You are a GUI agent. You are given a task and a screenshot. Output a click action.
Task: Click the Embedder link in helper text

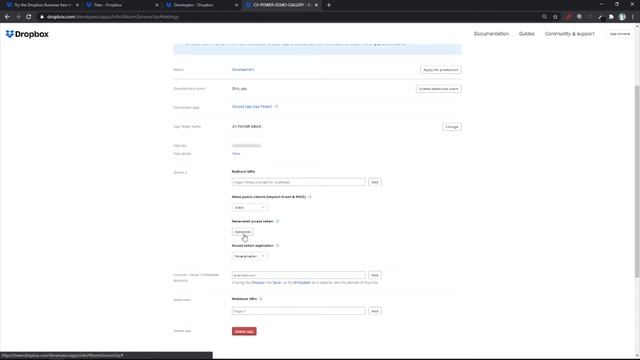click(x=302, y=282)
